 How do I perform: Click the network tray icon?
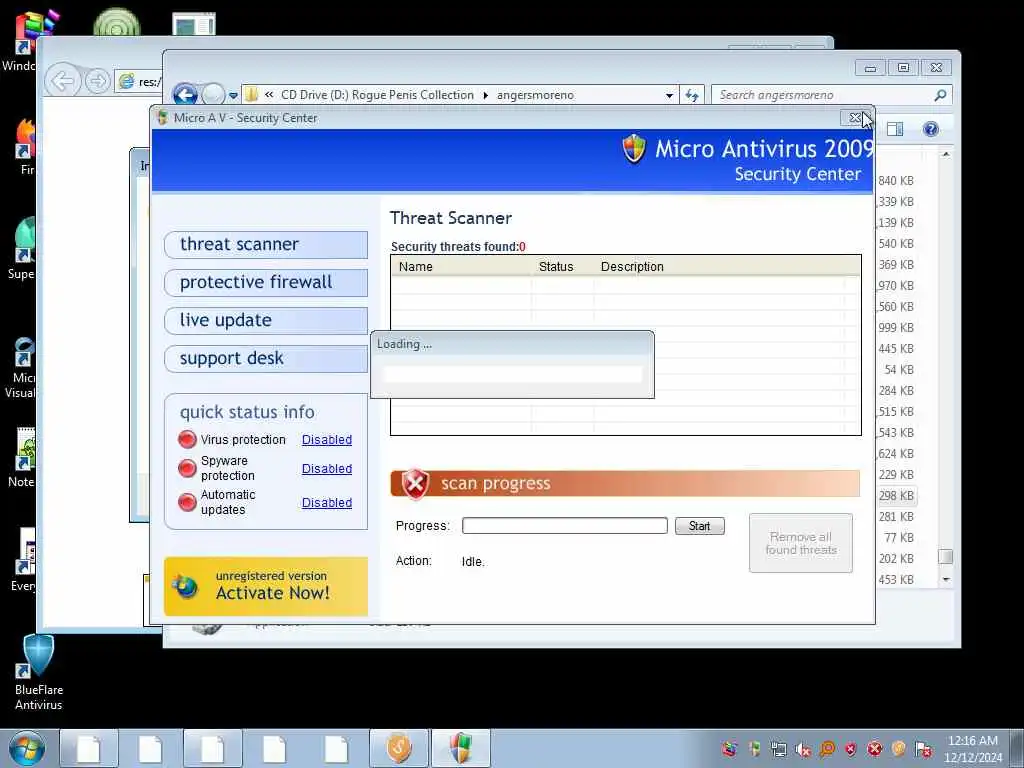[x=778, y=748]
